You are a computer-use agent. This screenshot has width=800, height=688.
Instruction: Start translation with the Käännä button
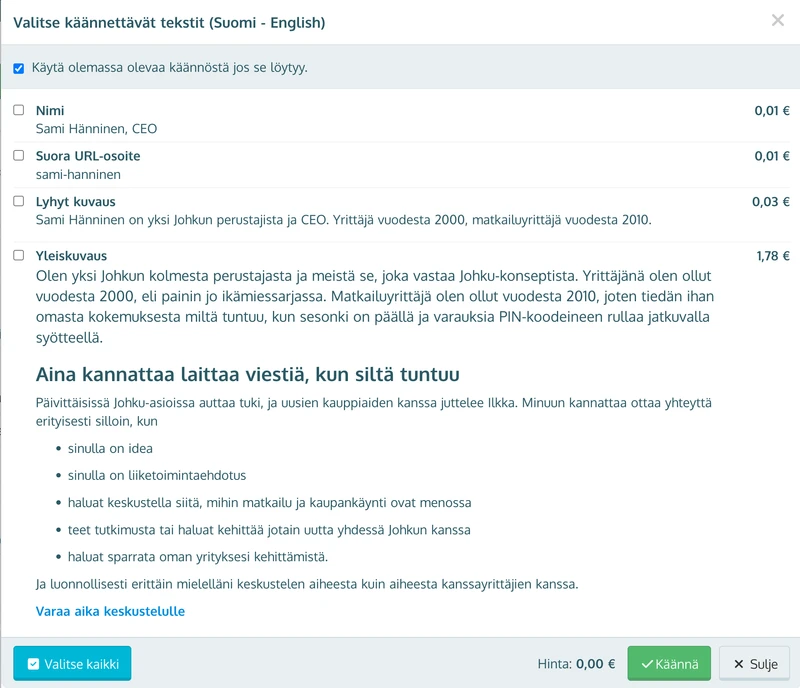(x=669, y=664)
